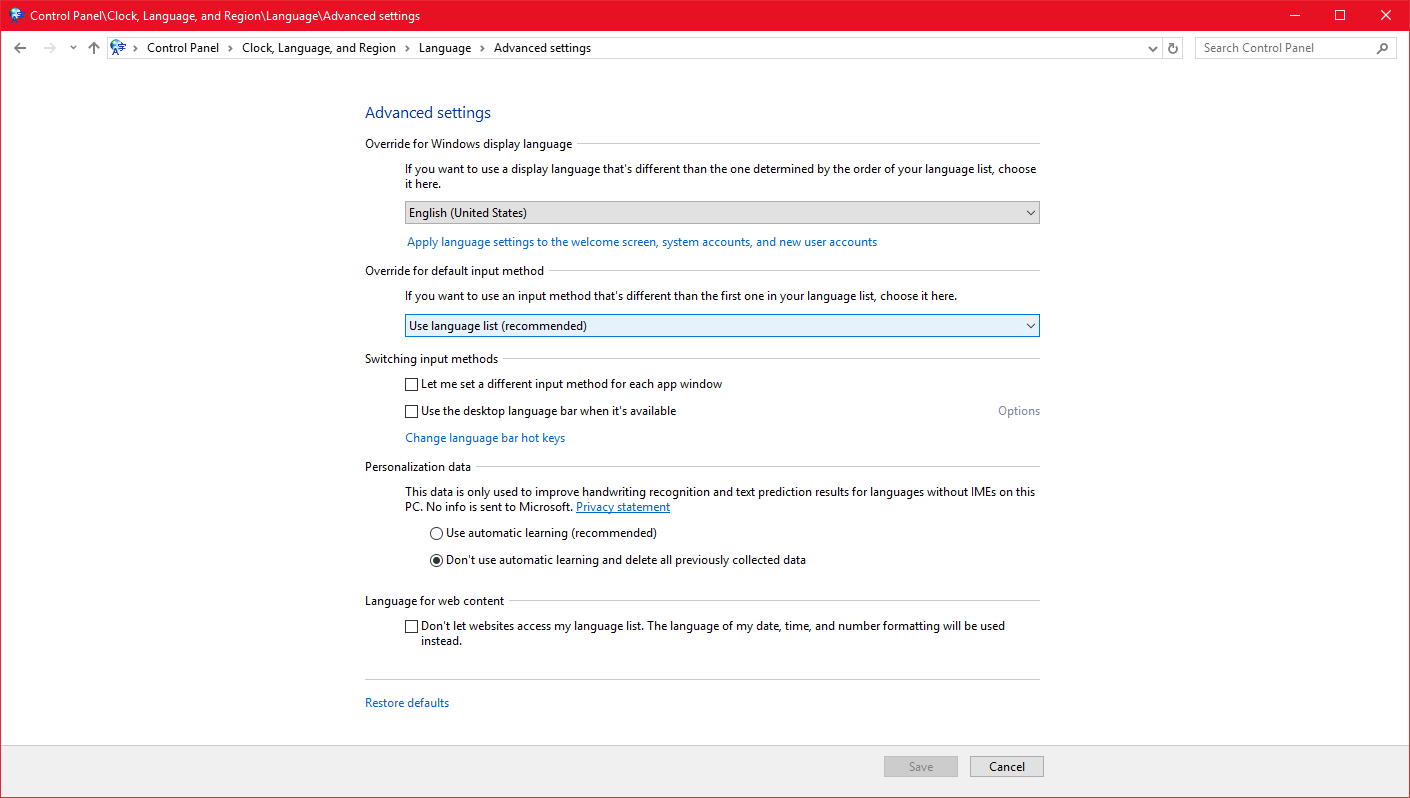
Task: Close the Advanced settings window
Action: [x=1386, y=15]
